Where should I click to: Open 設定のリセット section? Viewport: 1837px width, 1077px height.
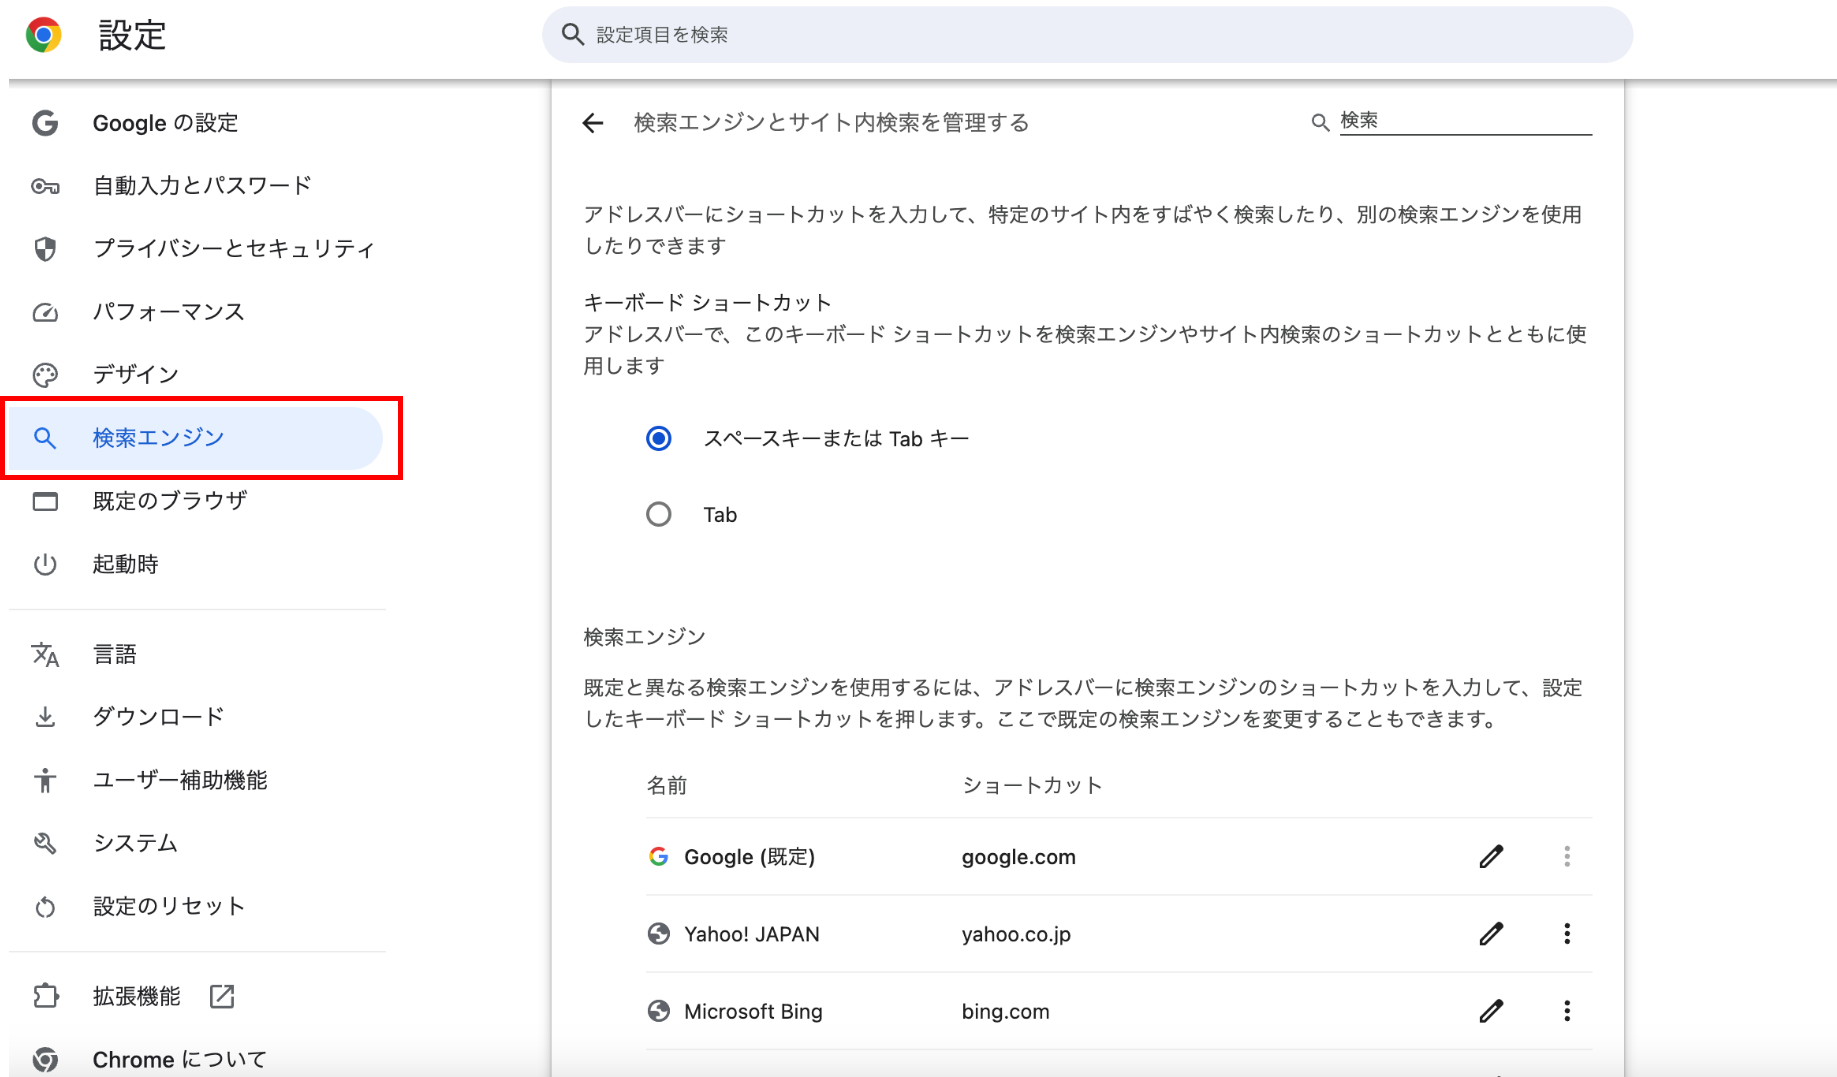point(168,906)
